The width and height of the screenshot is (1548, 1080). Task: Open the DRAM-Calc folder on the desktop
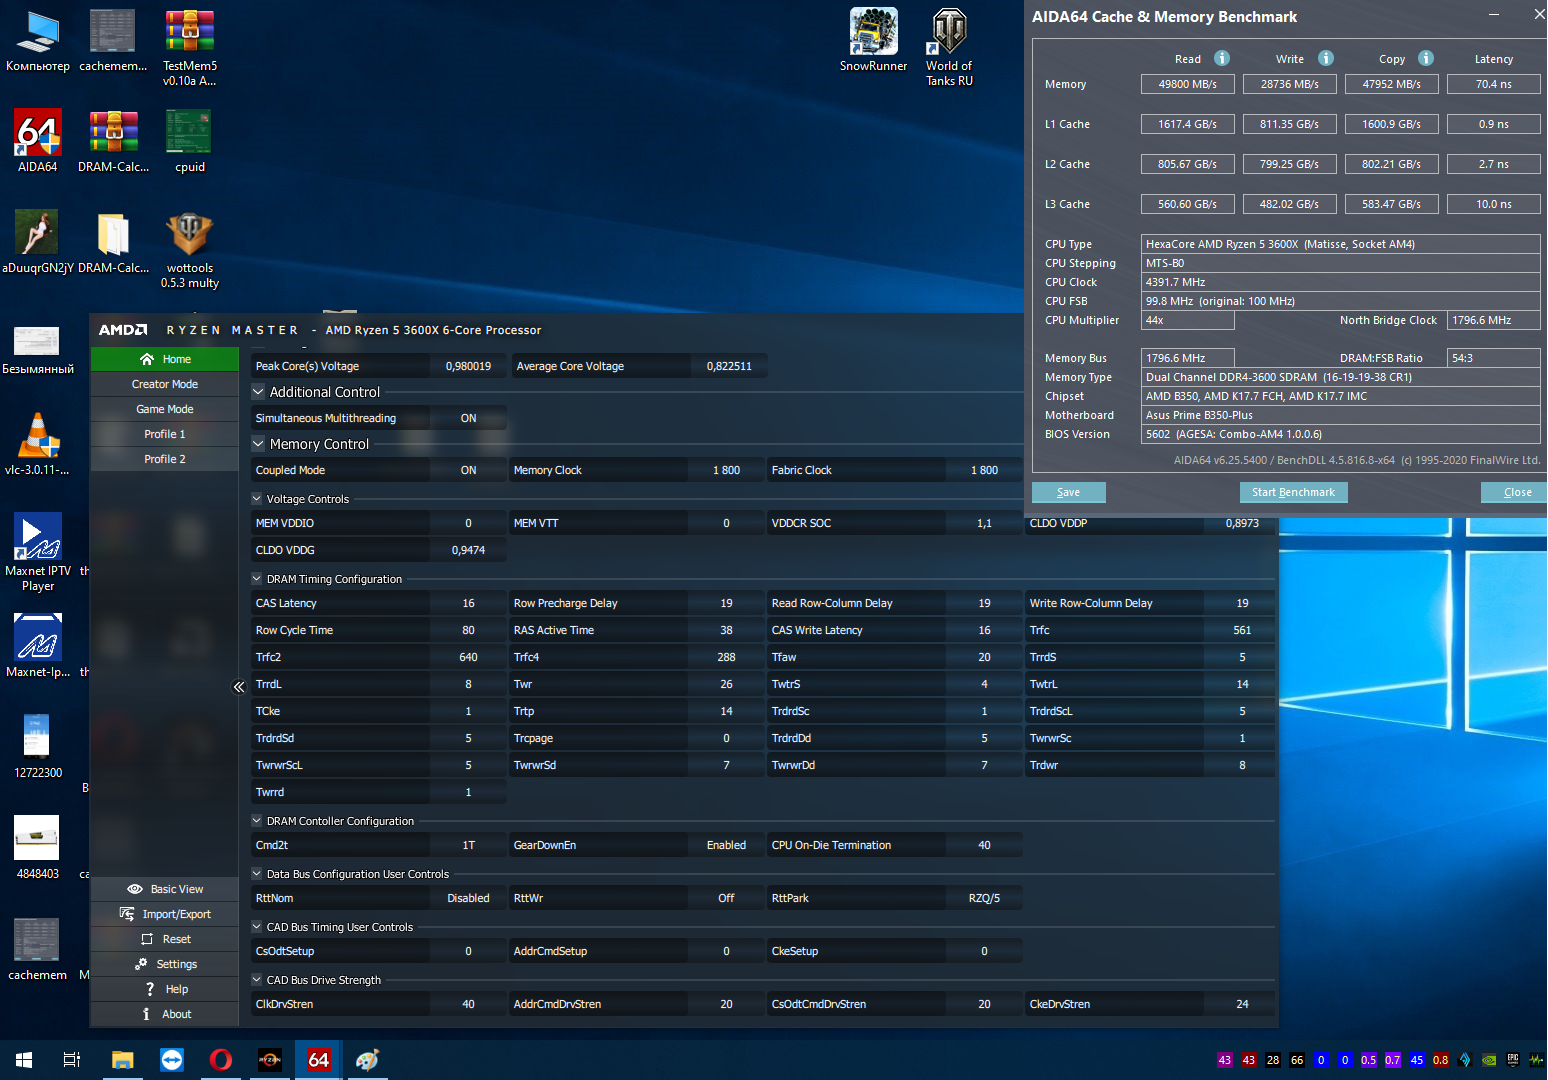pos(114,242)
